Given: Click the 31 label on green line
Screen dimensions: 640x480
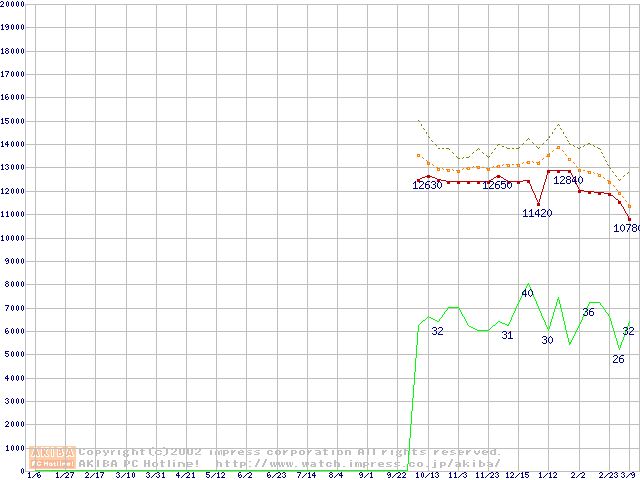Looking at the screenshot, I should click(507, 335).
